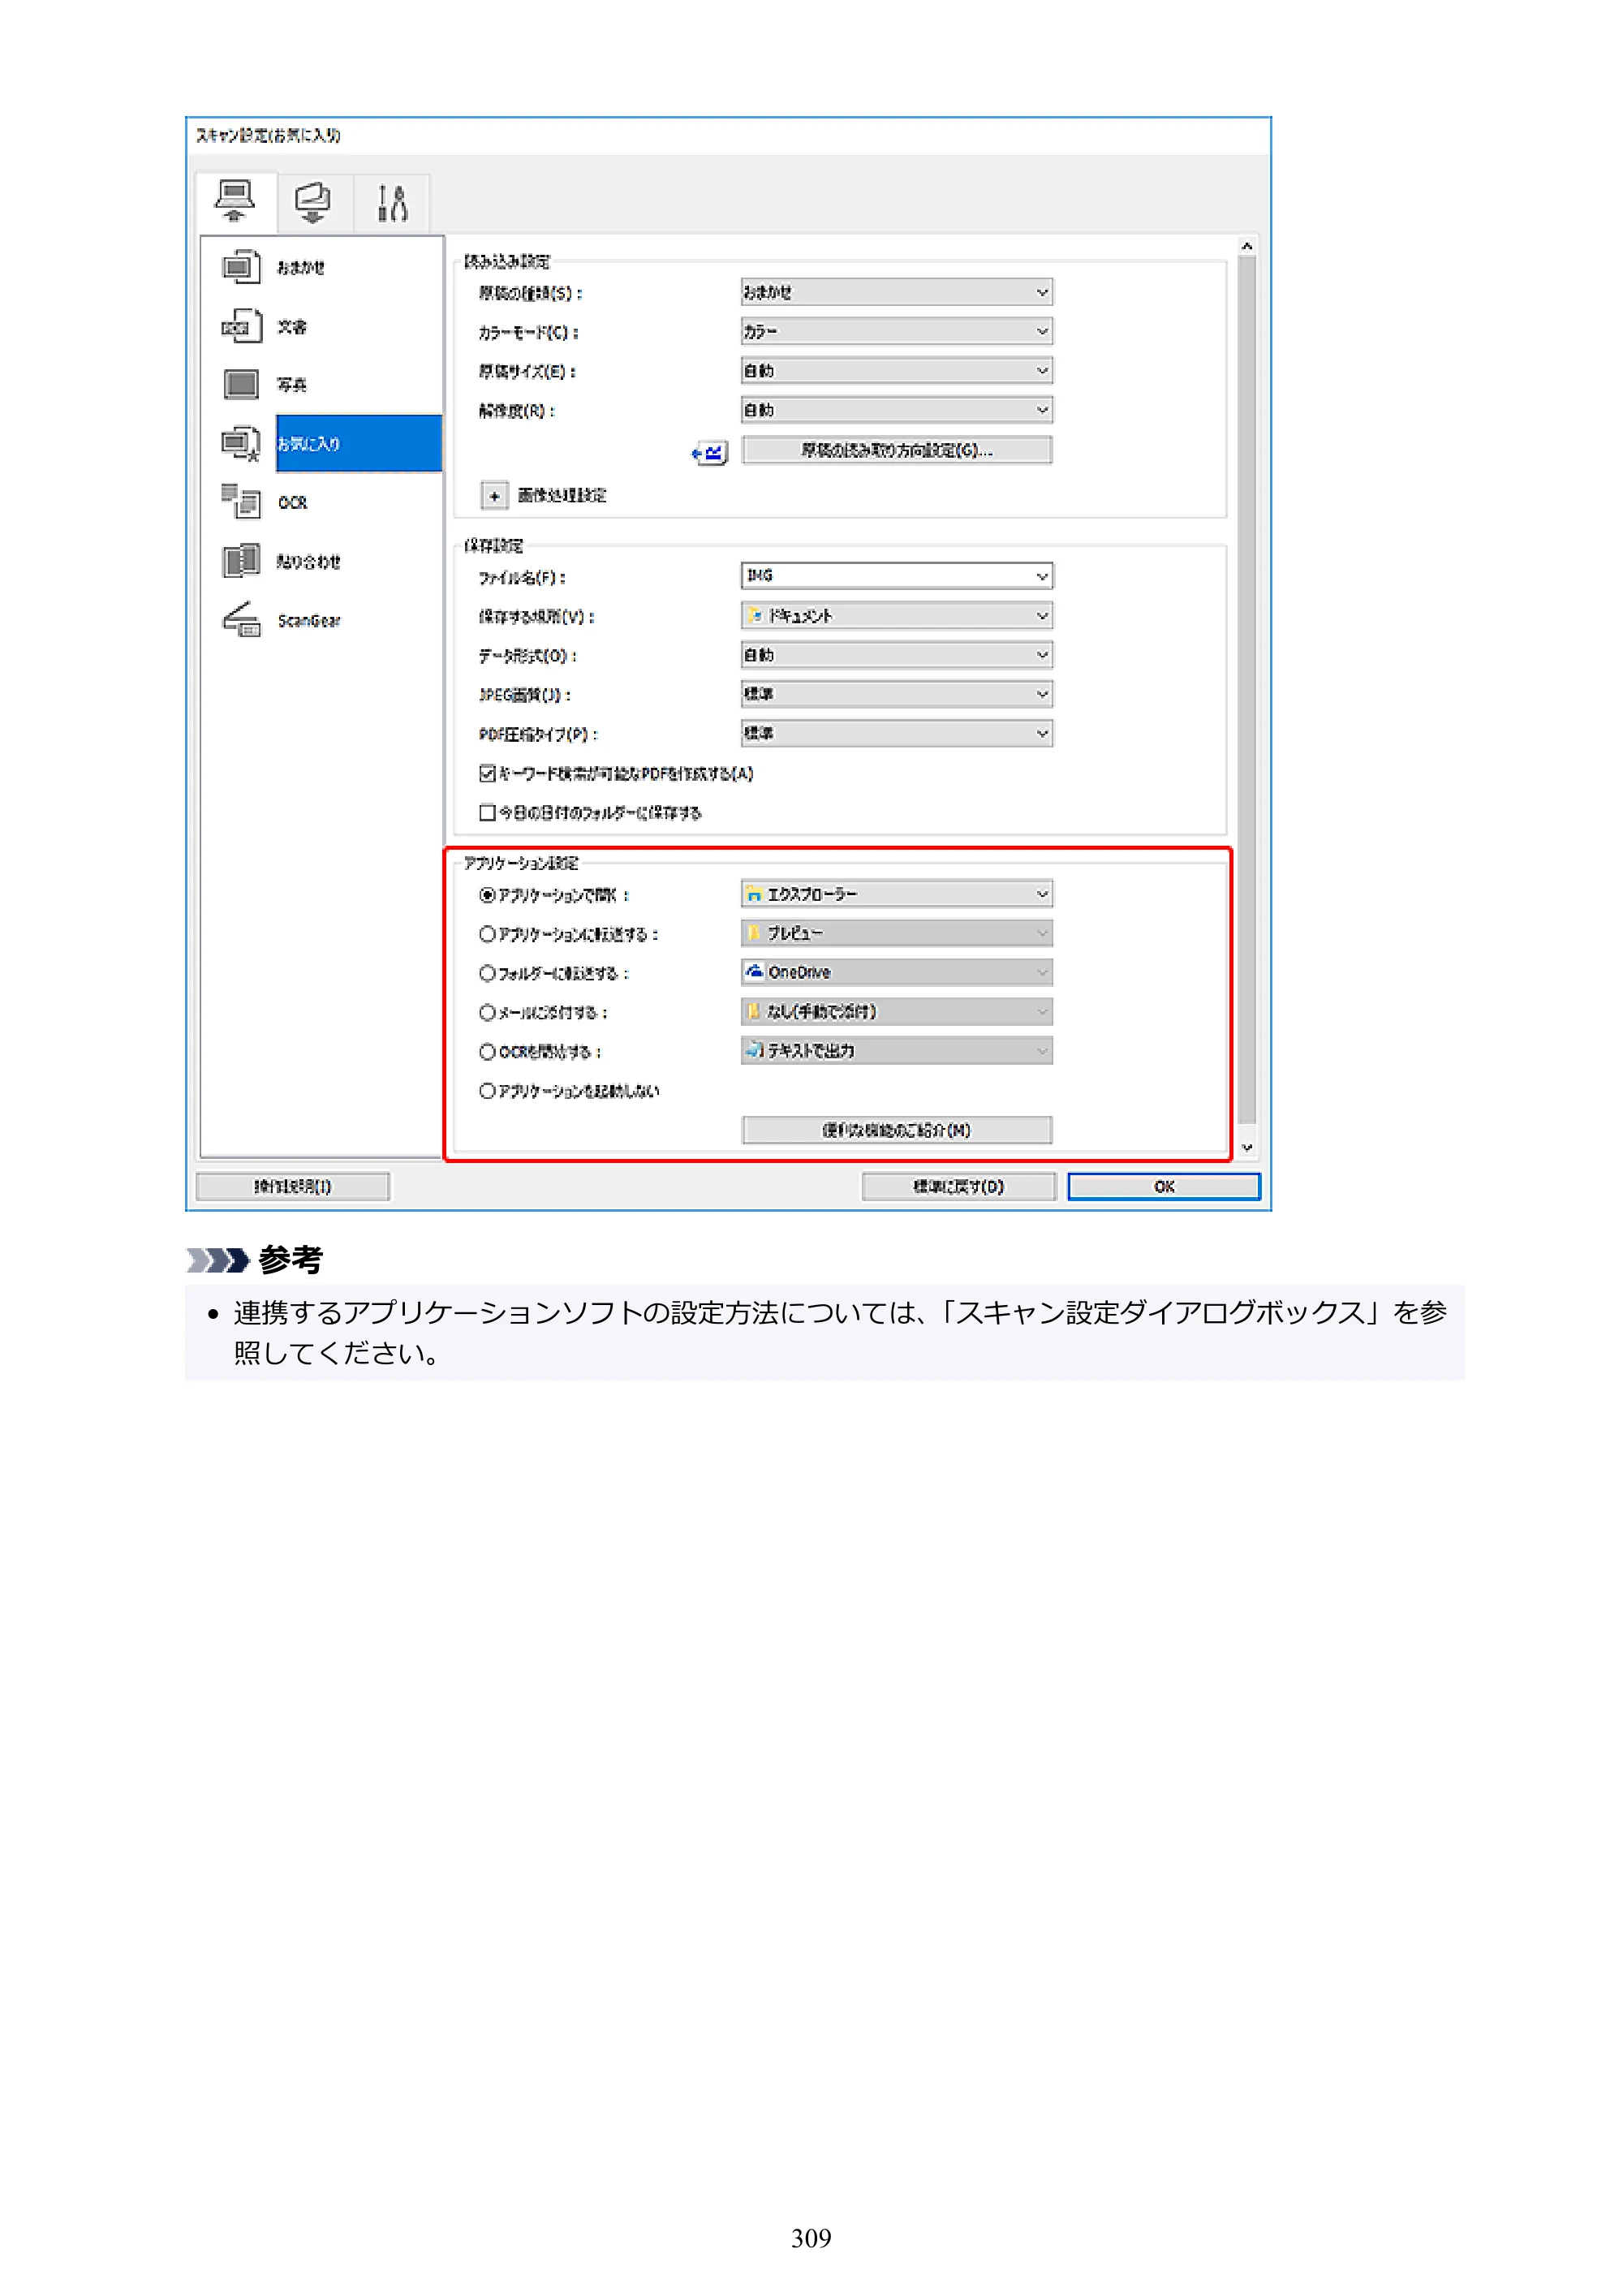Open the general settings tools tab

click(x=392, y=203)
